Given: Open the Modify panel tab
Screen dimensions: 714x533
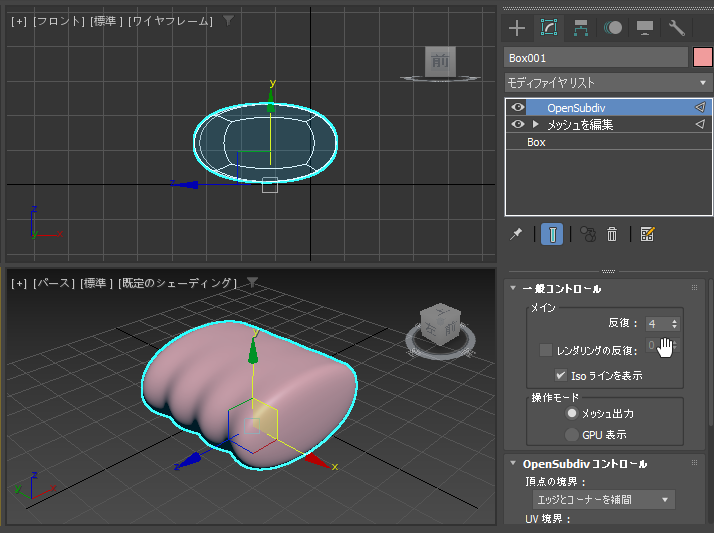Looking at the screenshot, I should pyautogui.click(x=549, y=28).
